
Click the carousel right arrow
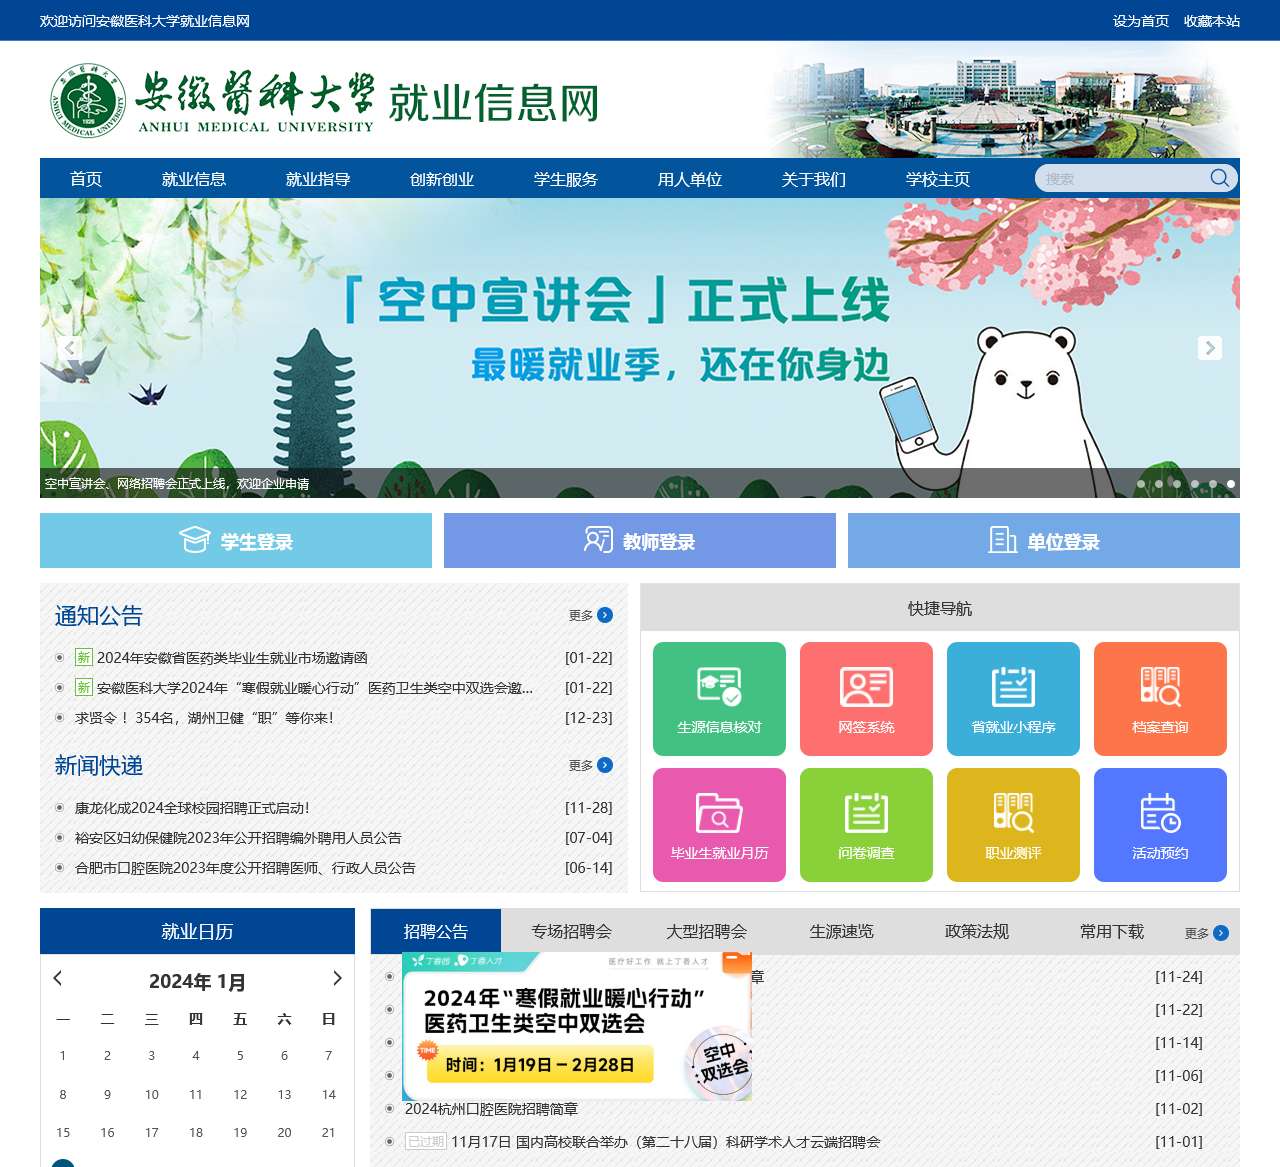click(1210, 347)
